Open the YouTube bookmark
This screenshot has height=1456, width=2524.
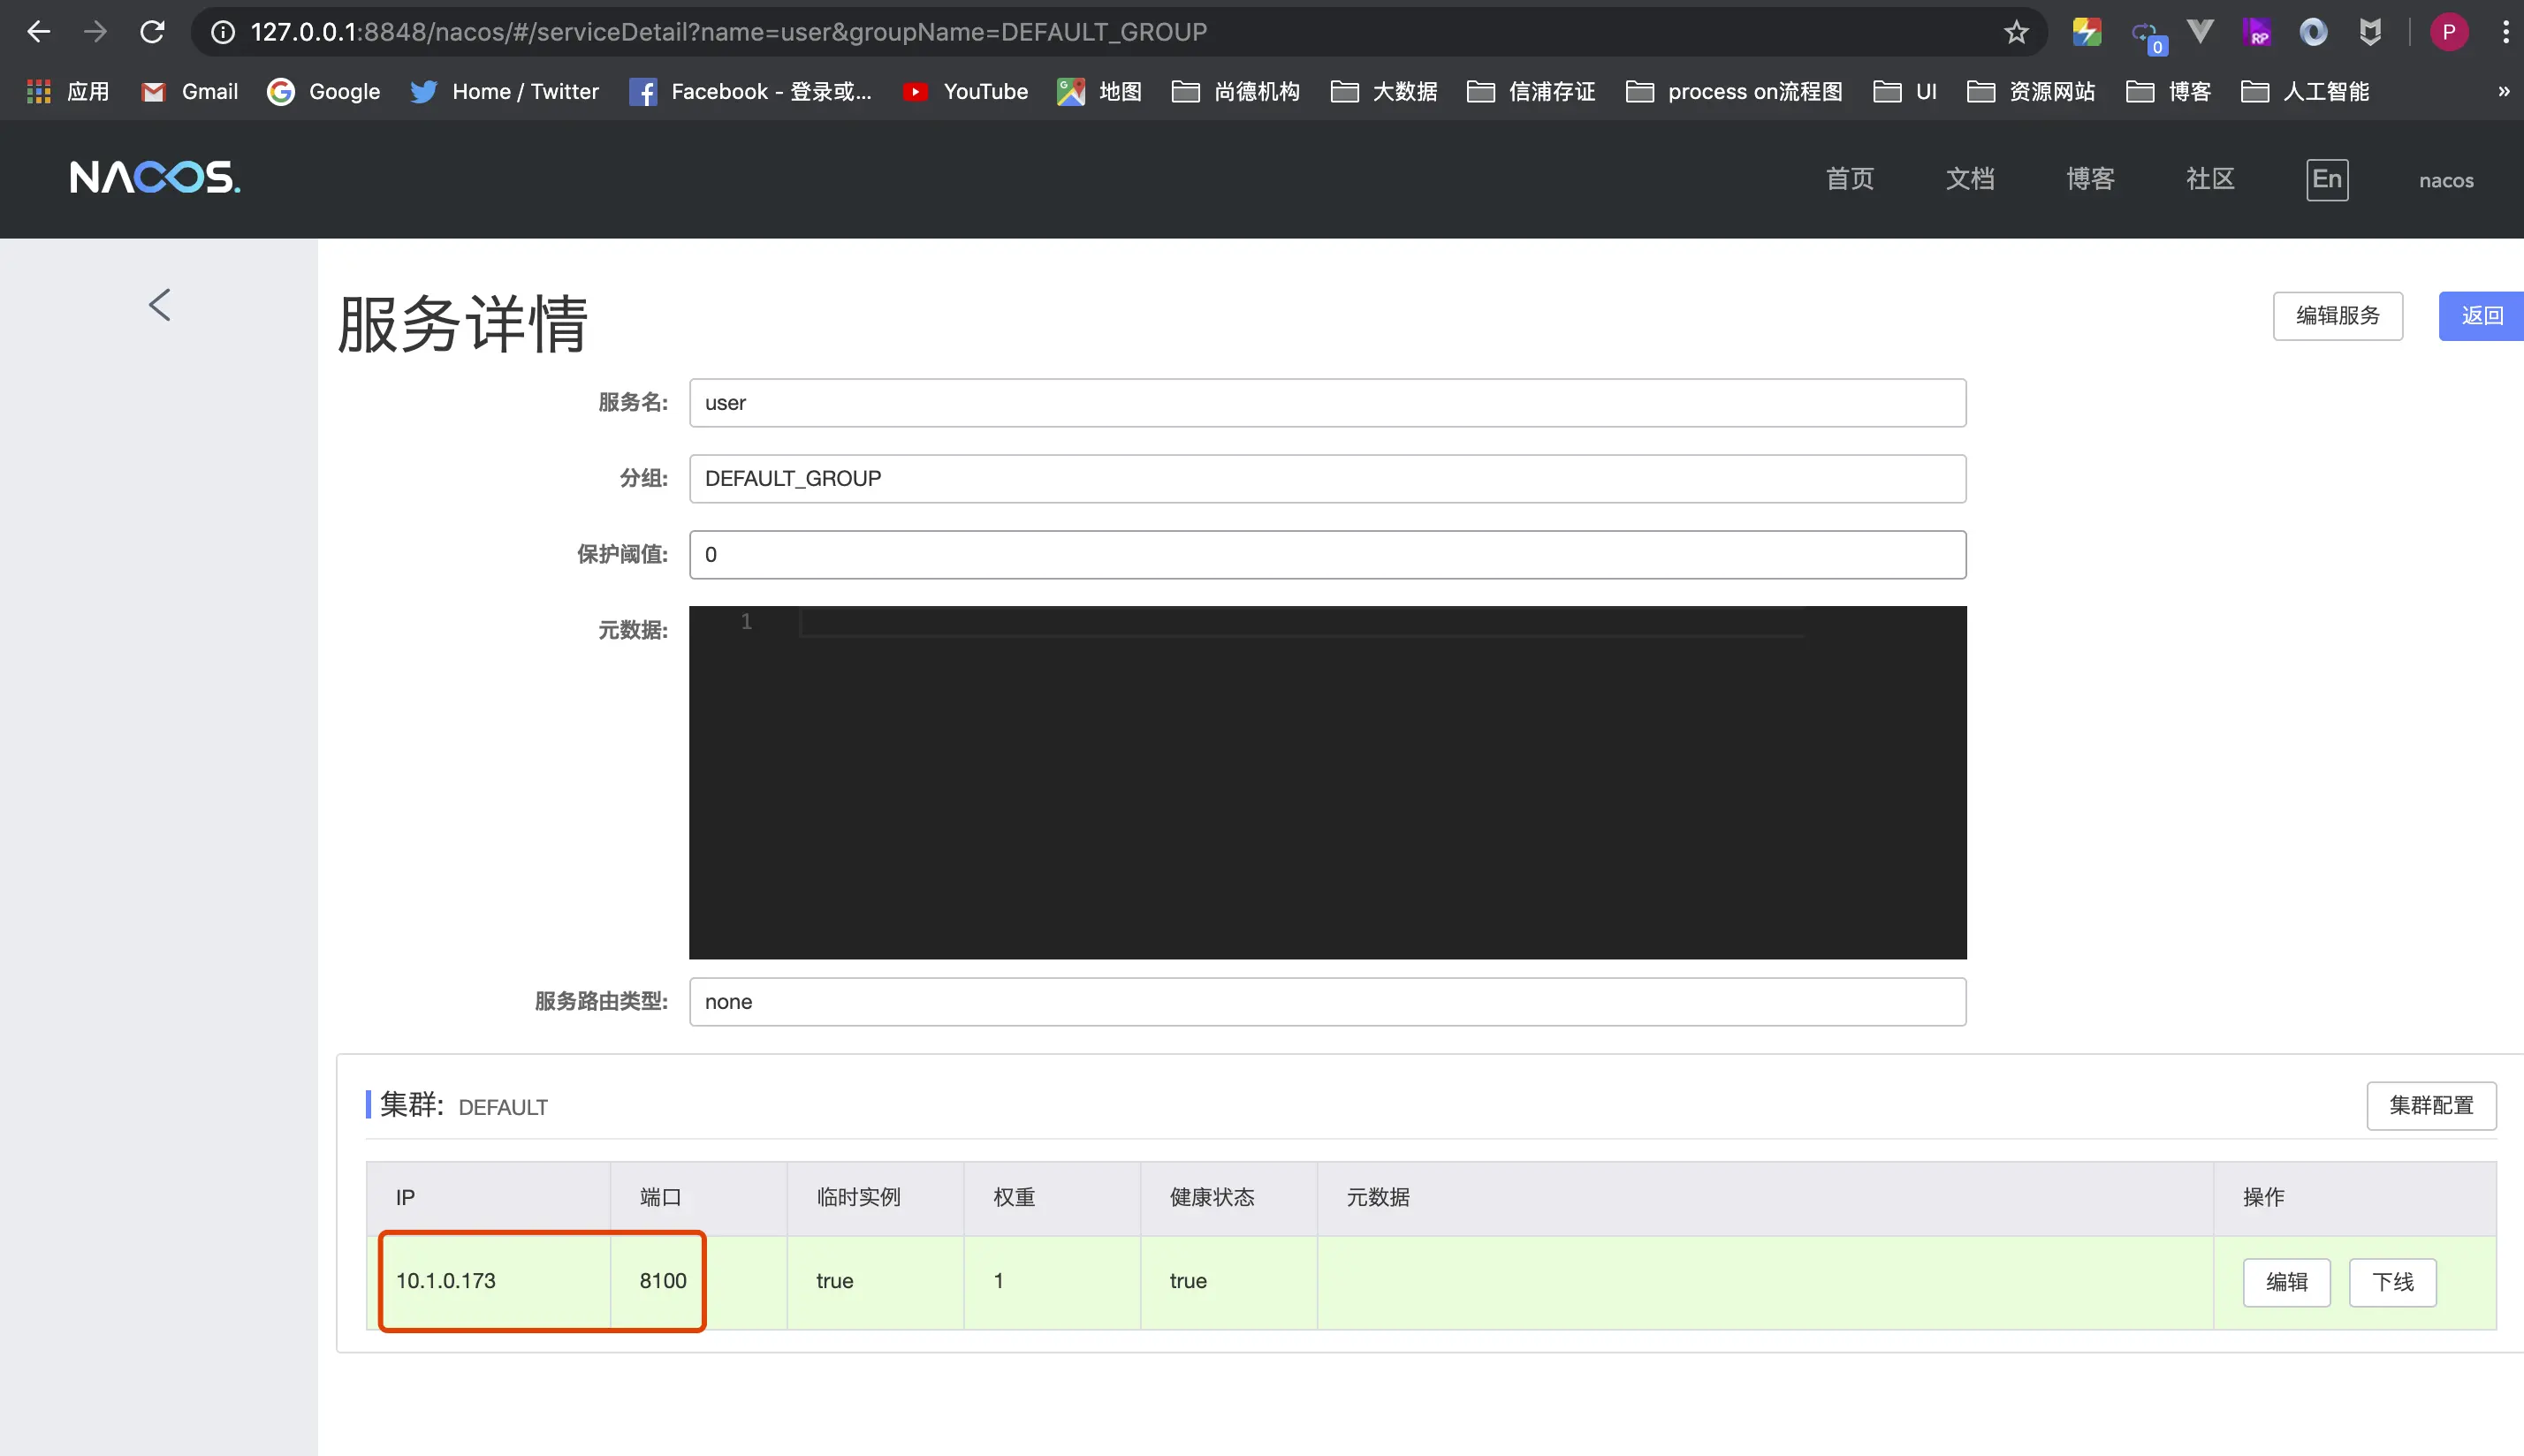coord(963,91)
